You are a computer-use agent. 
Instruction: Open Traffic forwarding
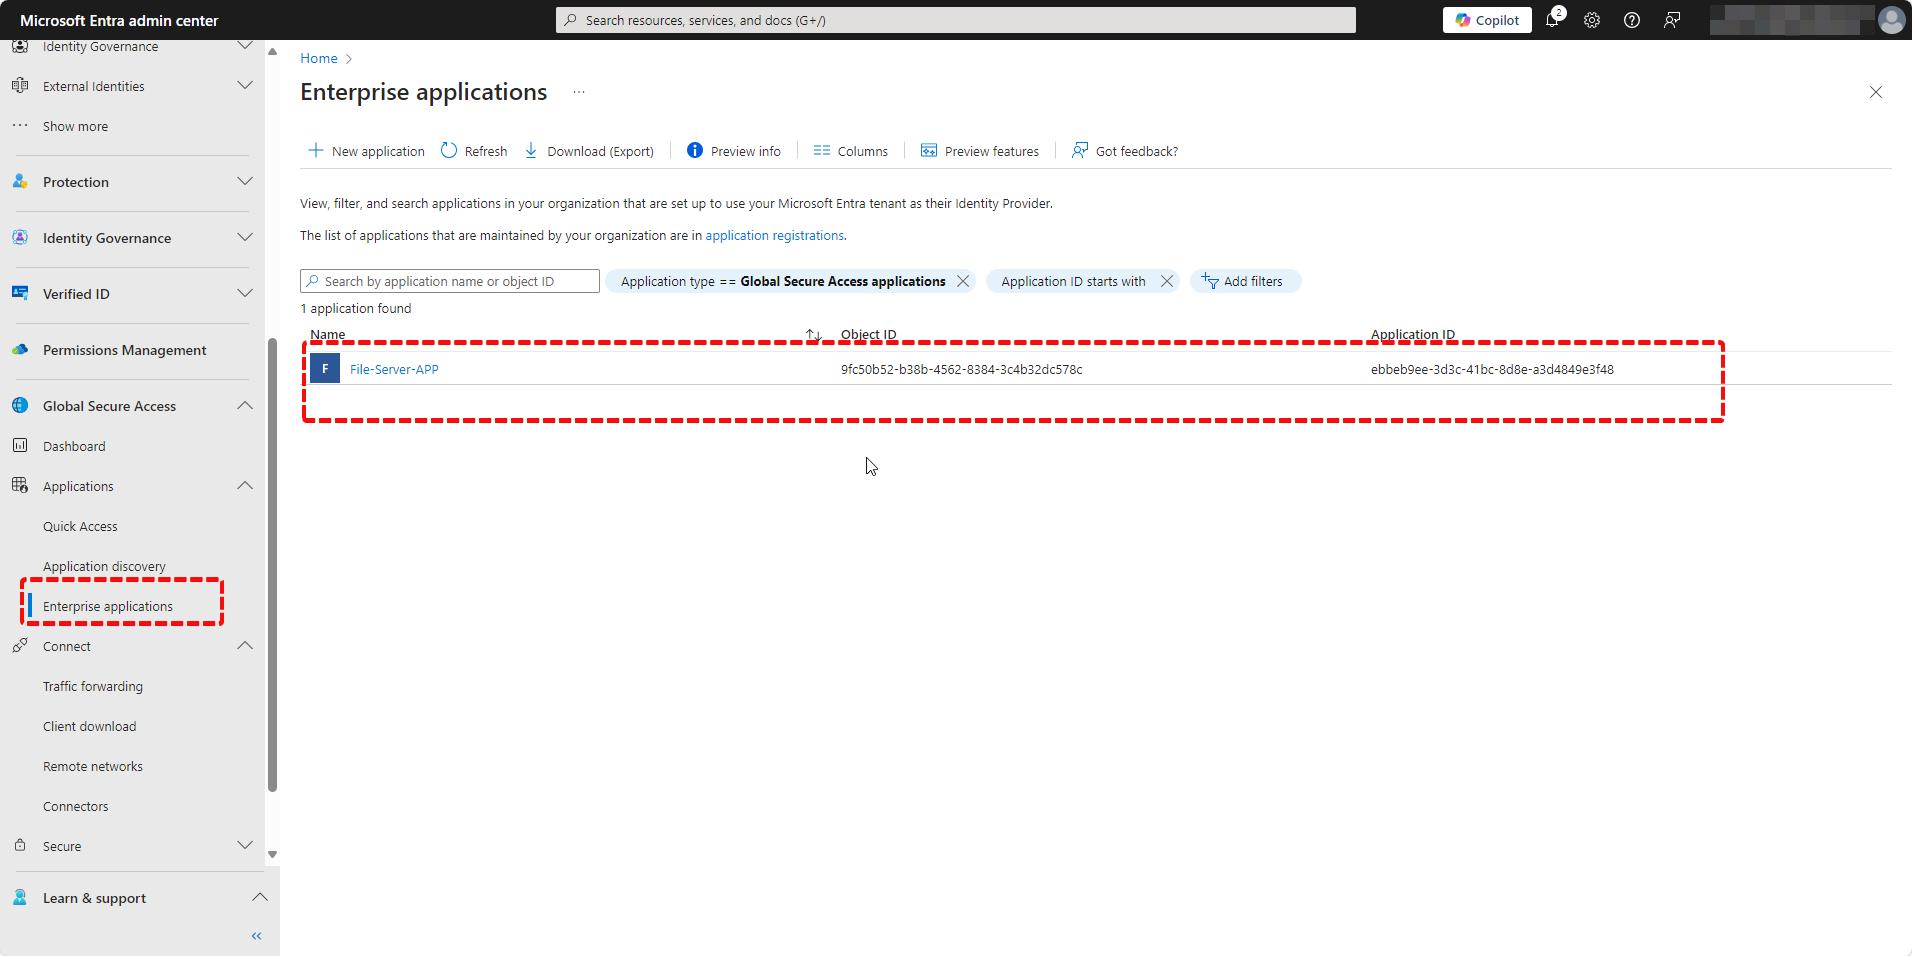93,686
